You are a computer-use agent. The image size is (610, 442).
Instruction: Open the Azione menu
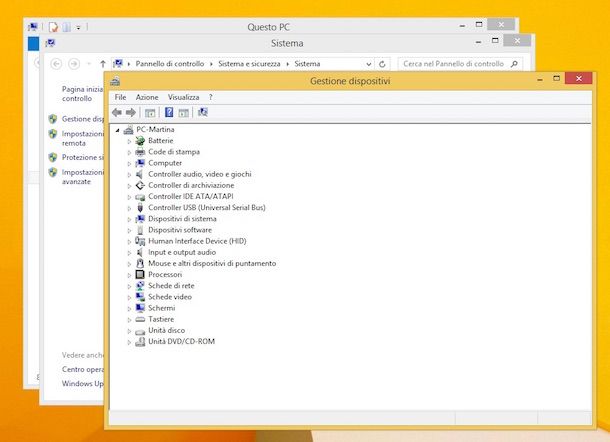pos(147,97)
